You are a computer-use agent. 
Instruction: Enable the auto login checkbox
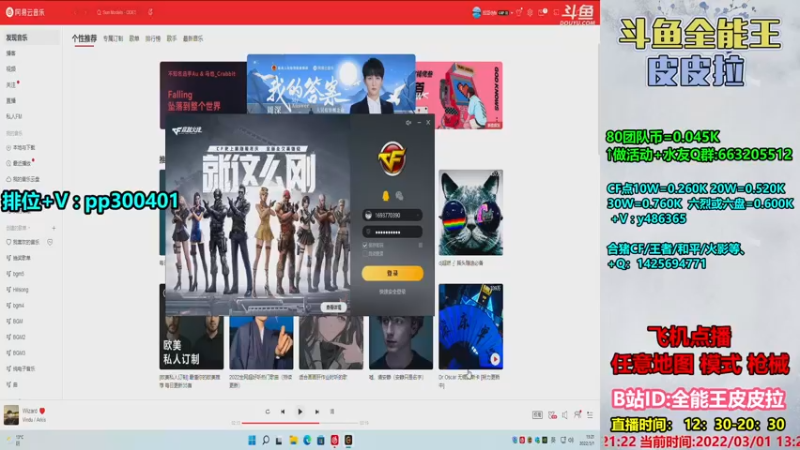(x=365, y=254)
